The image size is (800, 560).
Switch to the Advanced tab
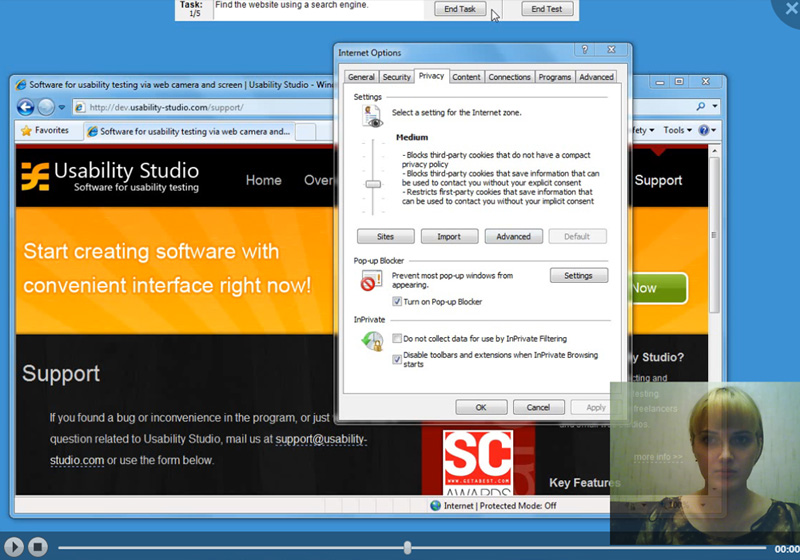[596, 77]
